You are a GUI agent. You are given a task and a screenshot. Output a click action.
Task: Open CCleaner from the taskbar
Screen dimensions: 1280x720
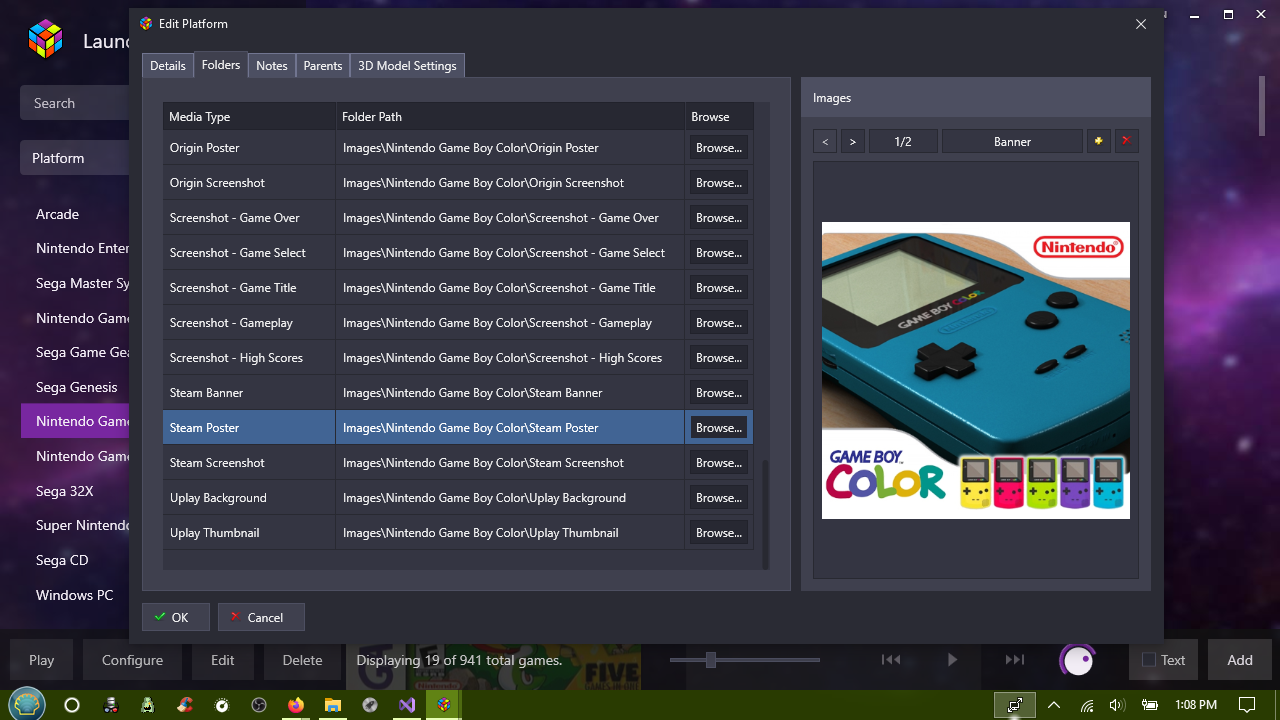pyautogui.click(x=185, y=705)
